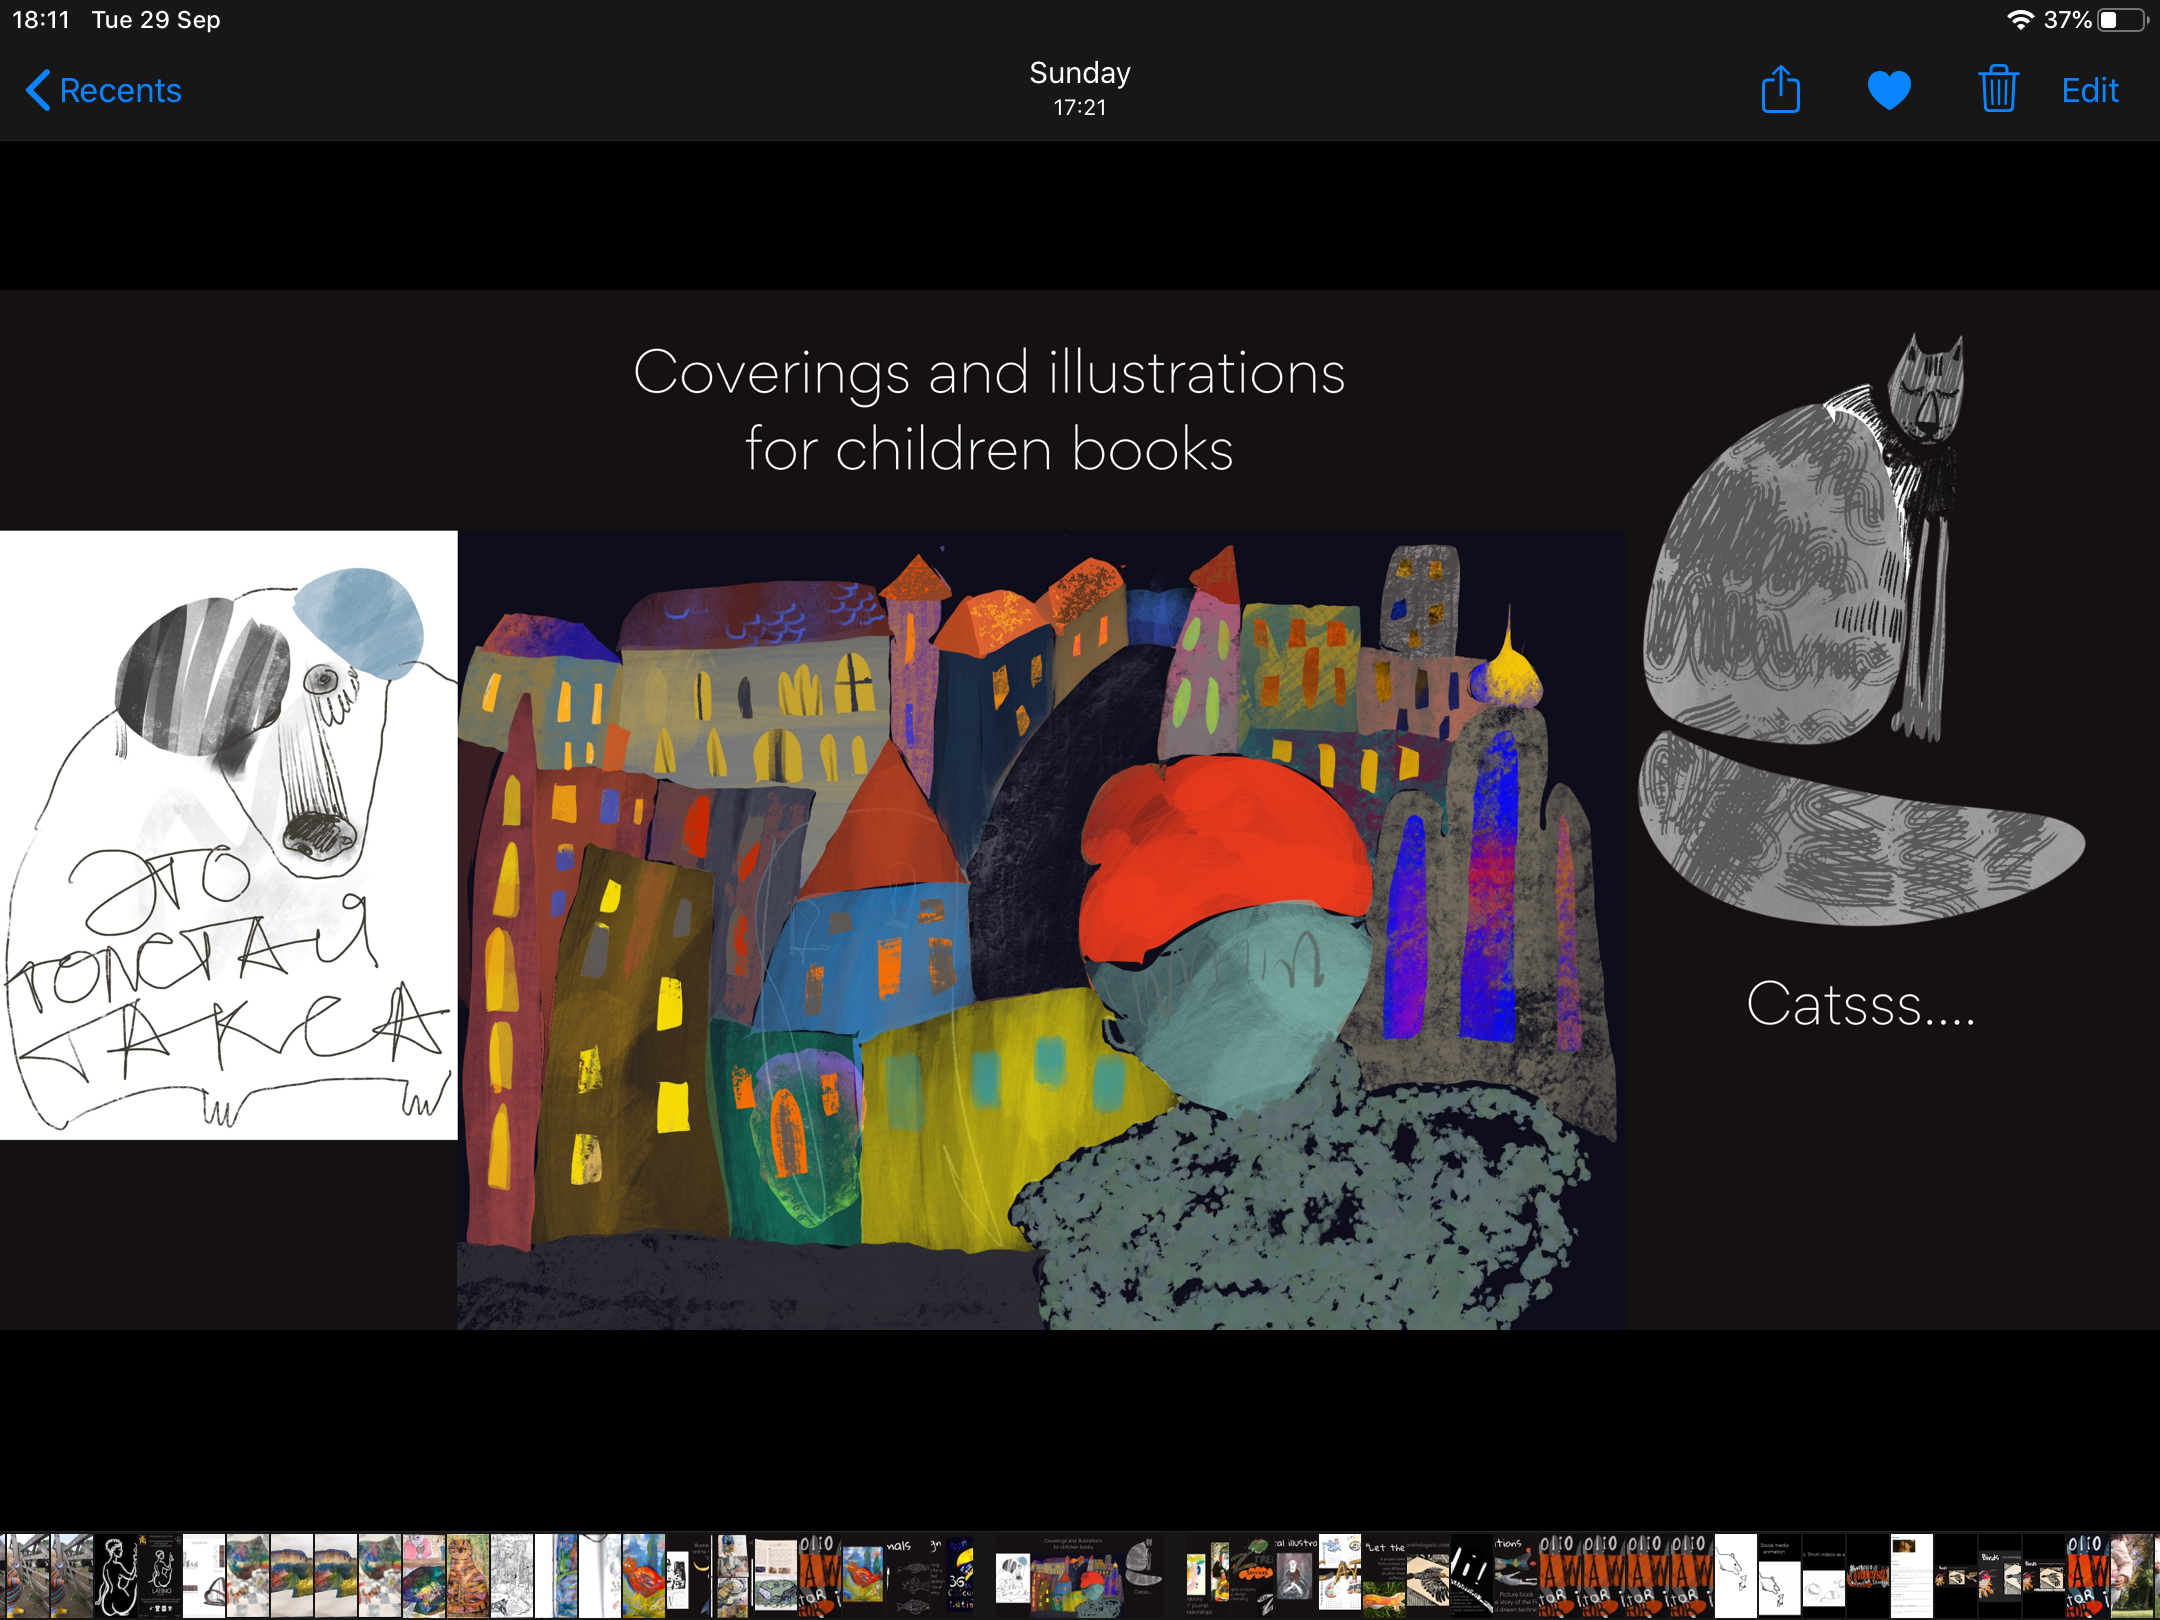Select the white mouse sketch thumbnail
Image resolution: width=2160 pixels, height=1620 pixels.
[1735, 1576]
